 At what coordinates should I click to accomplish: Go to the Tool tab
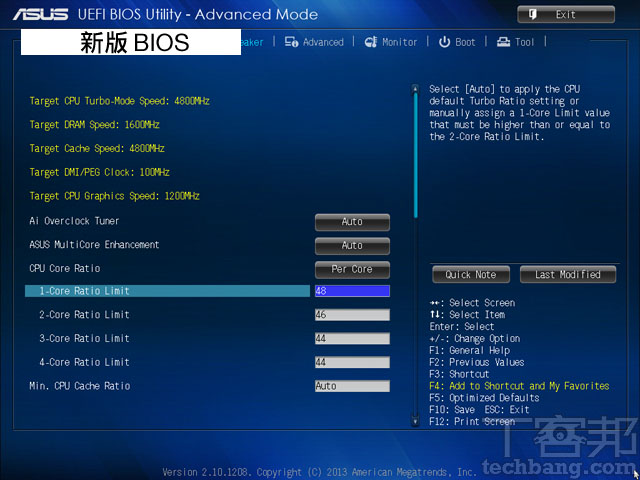point(515,42)
